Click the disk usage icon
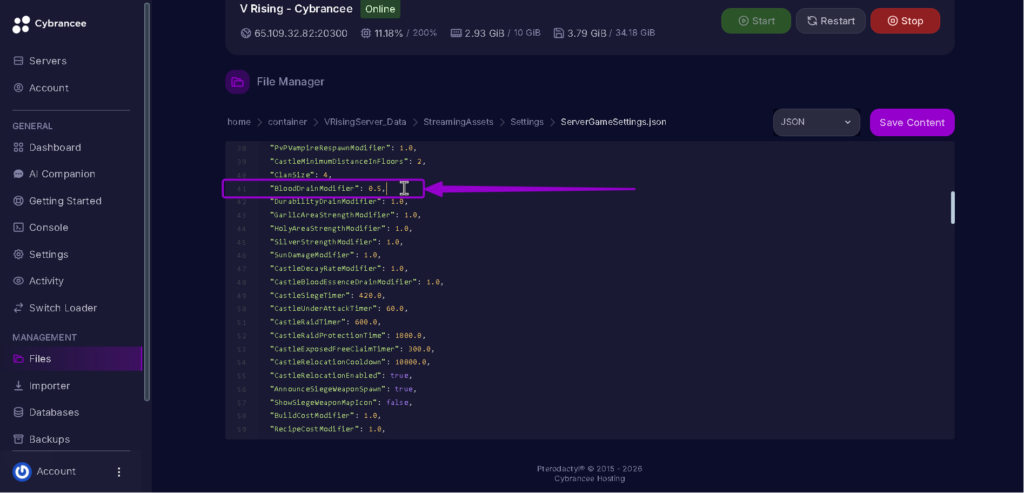The width and height of the screenshot is (1024, 493). coord(558,33)
